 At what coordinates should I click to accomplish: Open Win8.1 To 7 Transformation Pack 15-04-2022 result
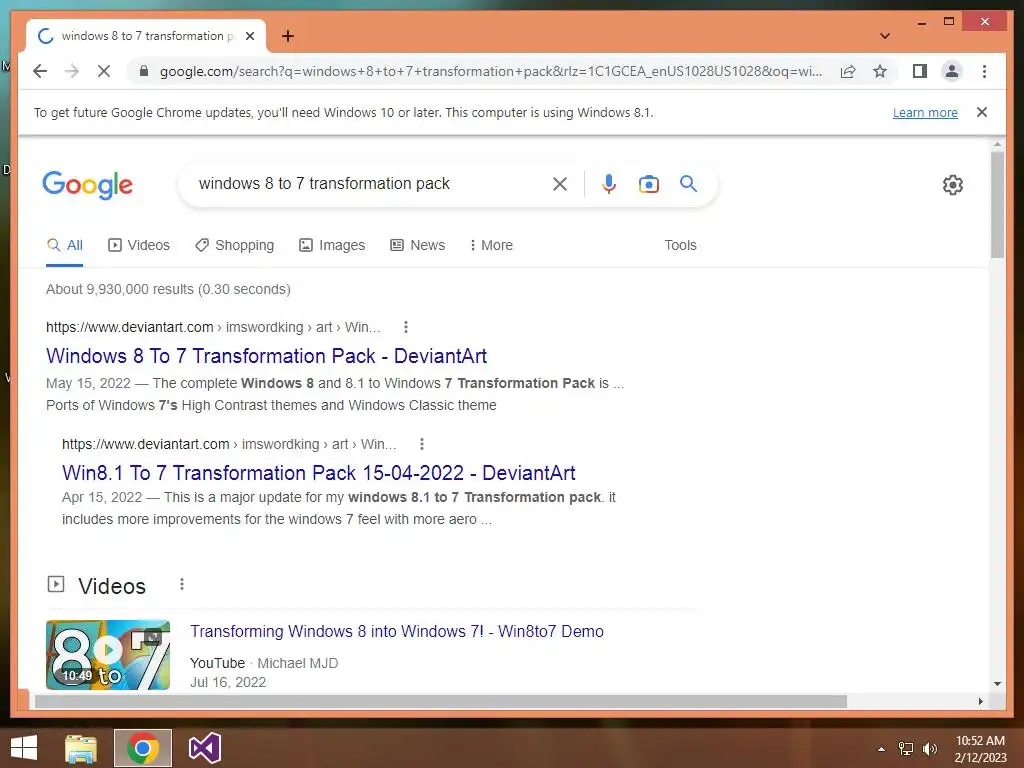pos(319,473)
